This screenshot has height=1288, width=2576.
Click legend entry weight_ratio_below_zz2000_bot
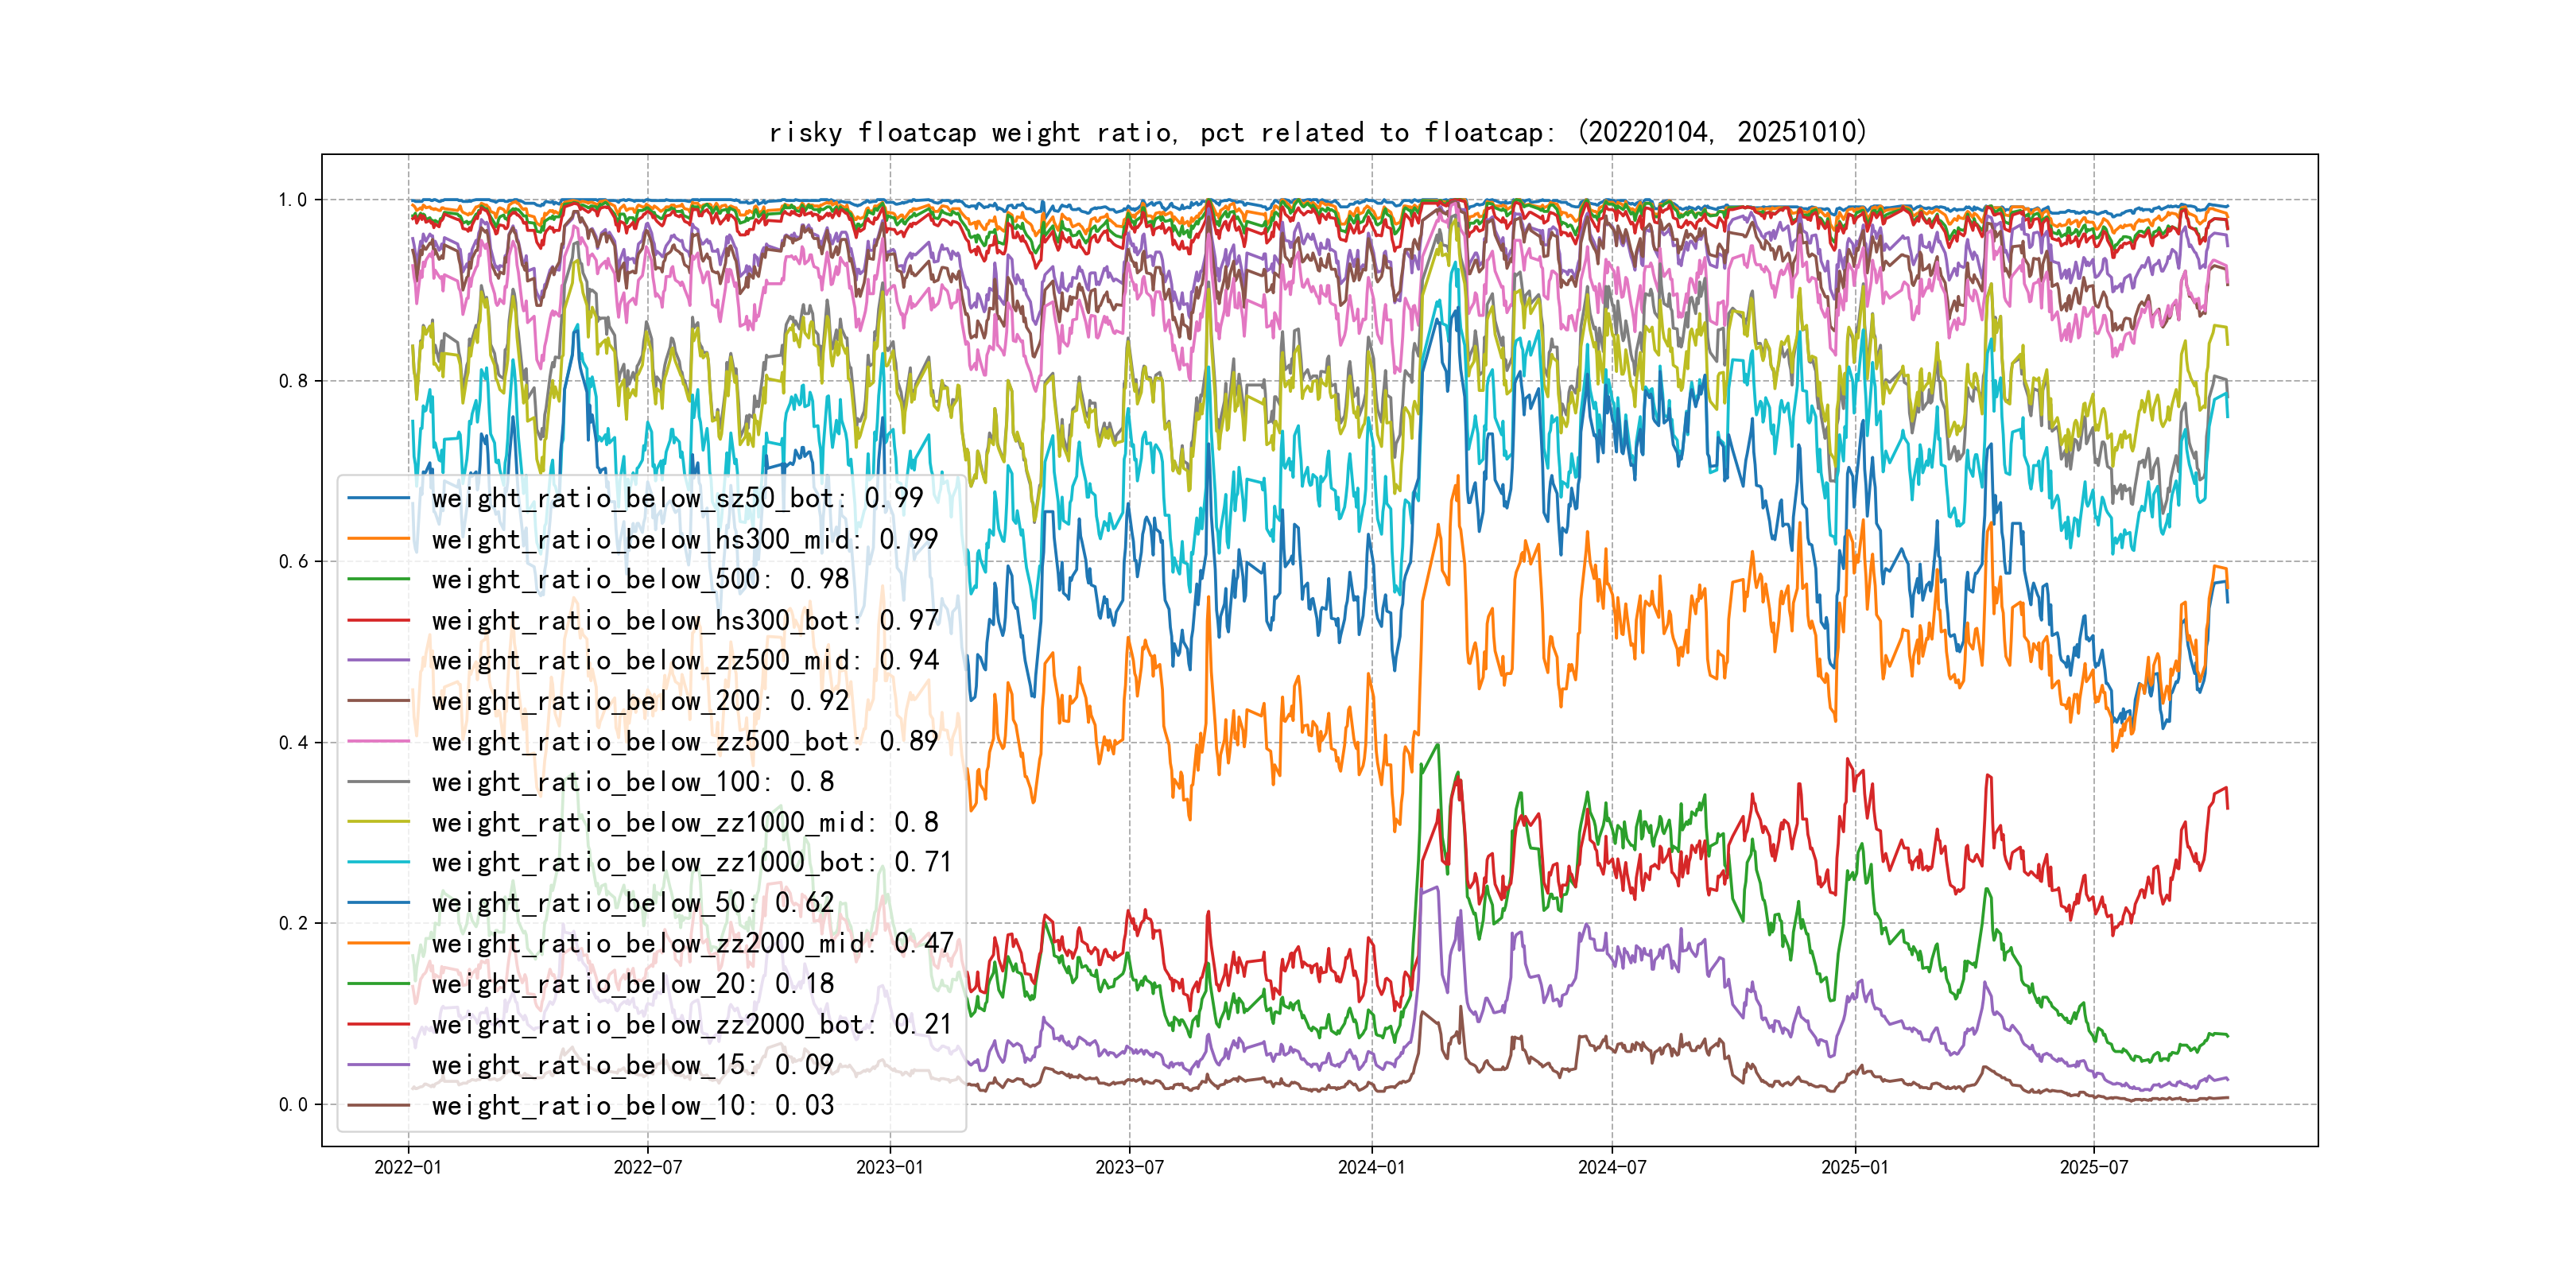click(x=692, y=1024)
